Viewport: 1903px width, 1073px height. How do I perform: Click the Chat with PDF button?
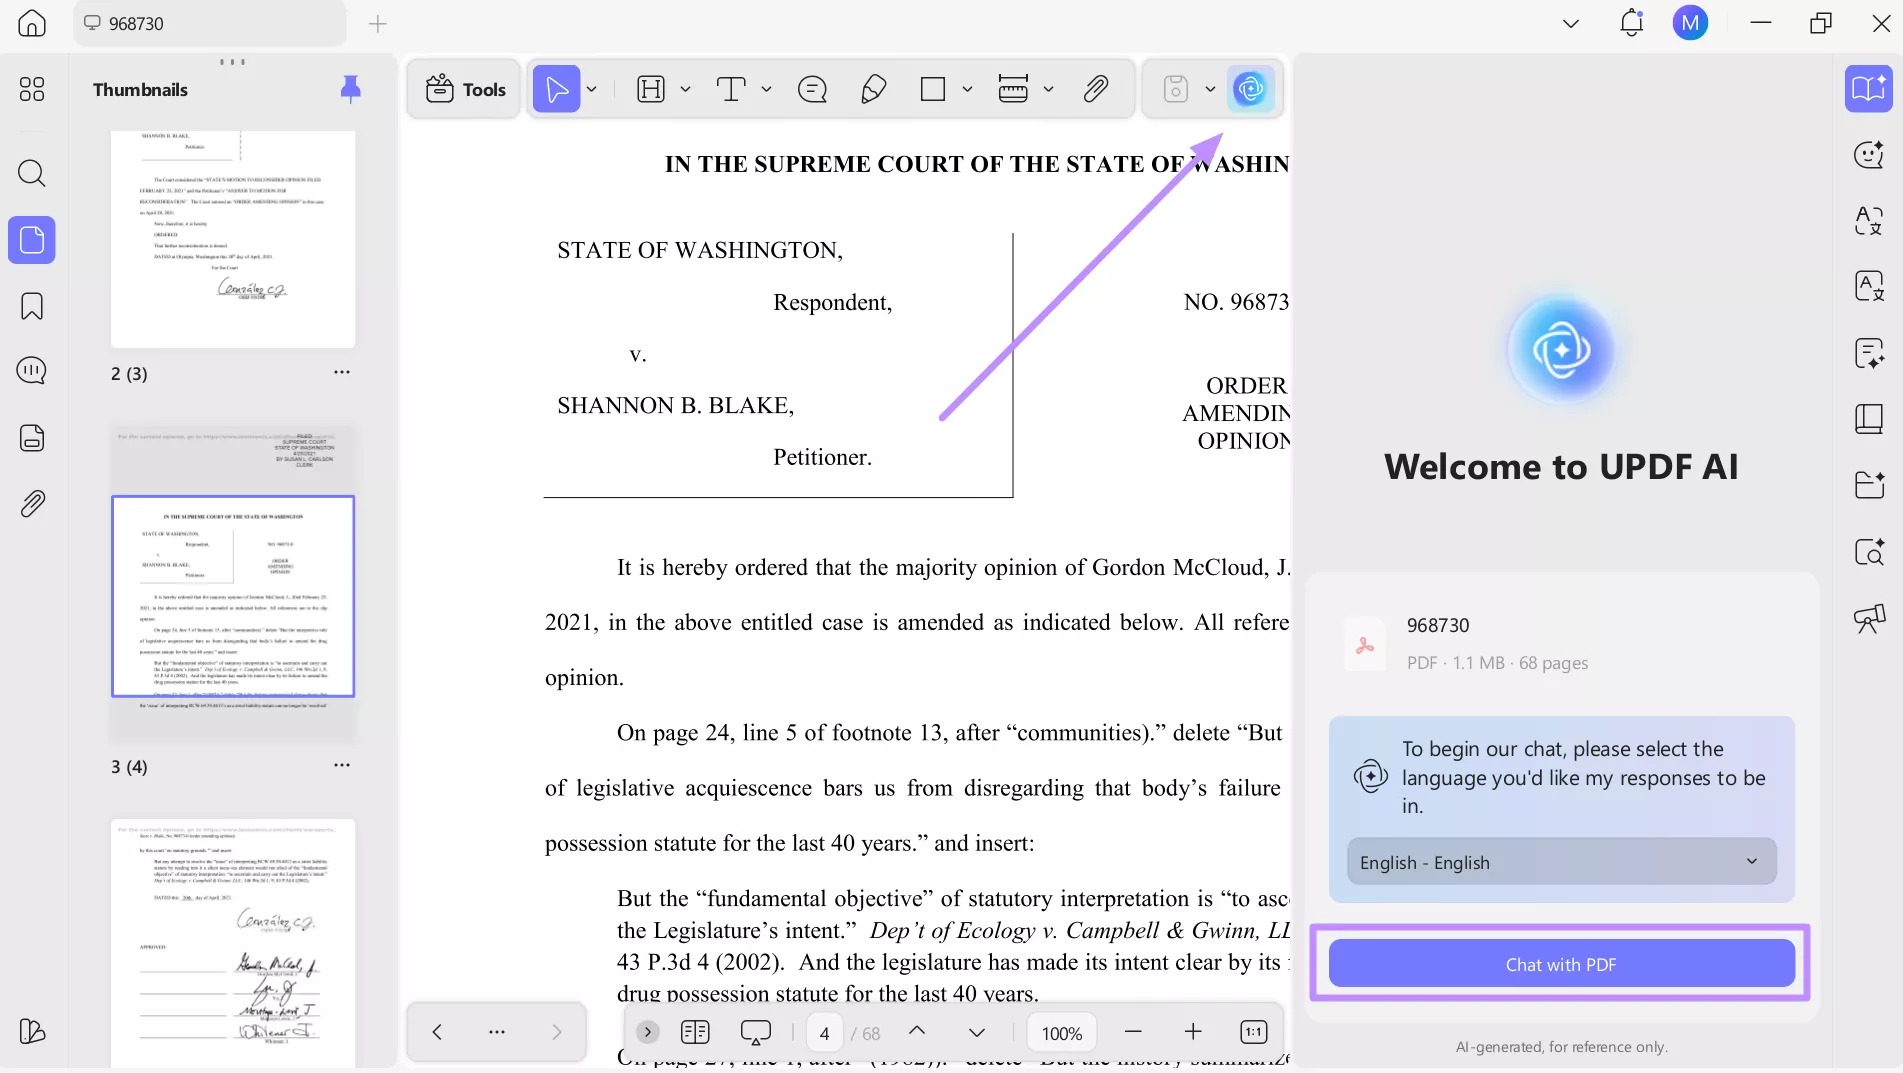pos(1560,963)
